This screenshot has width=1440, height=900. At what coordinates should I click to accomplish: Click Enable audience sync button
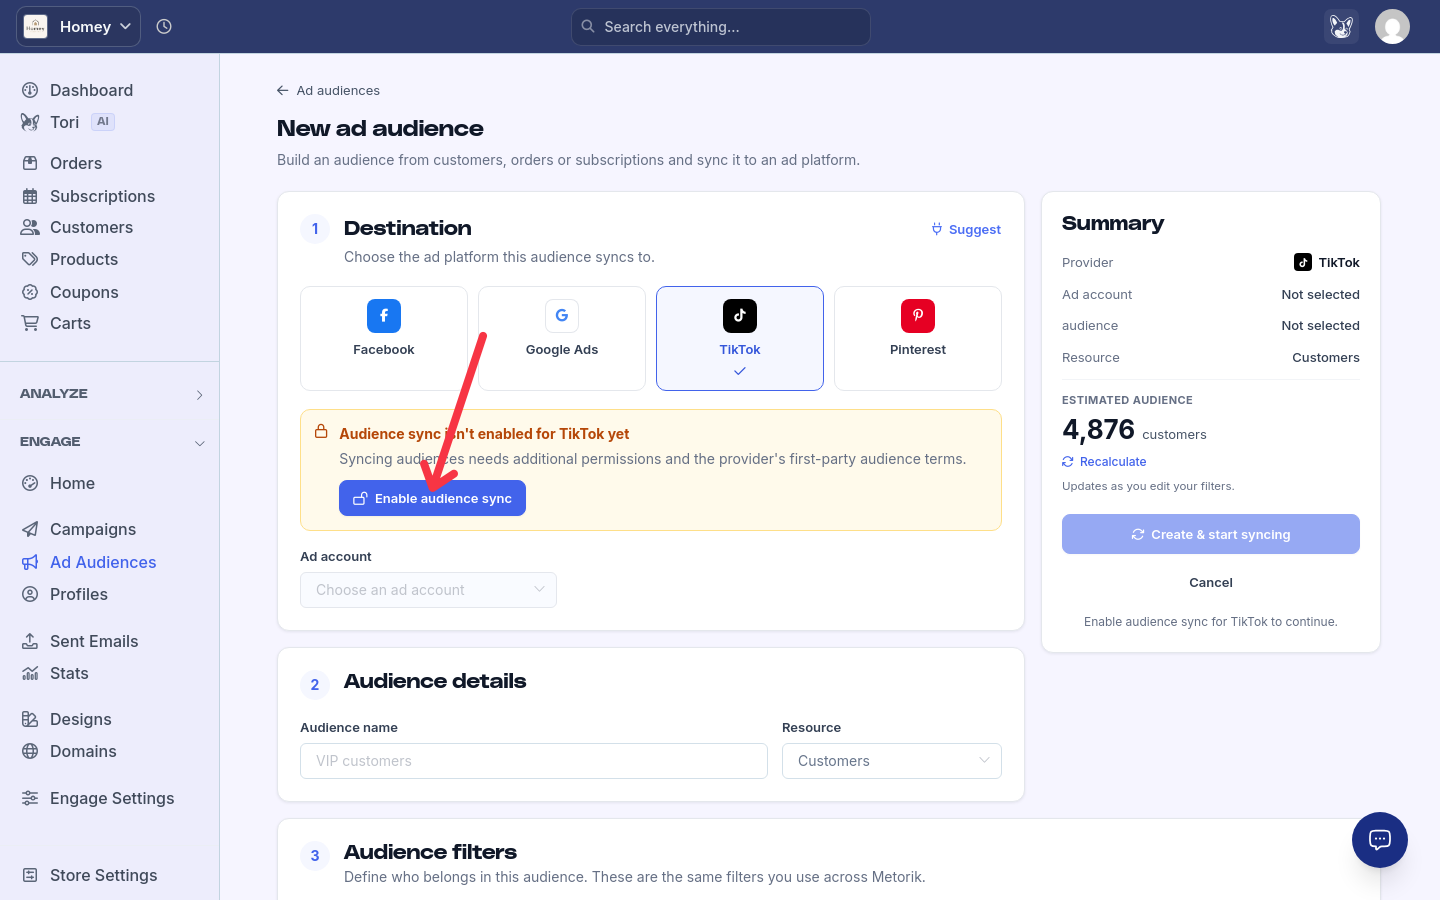432,498
